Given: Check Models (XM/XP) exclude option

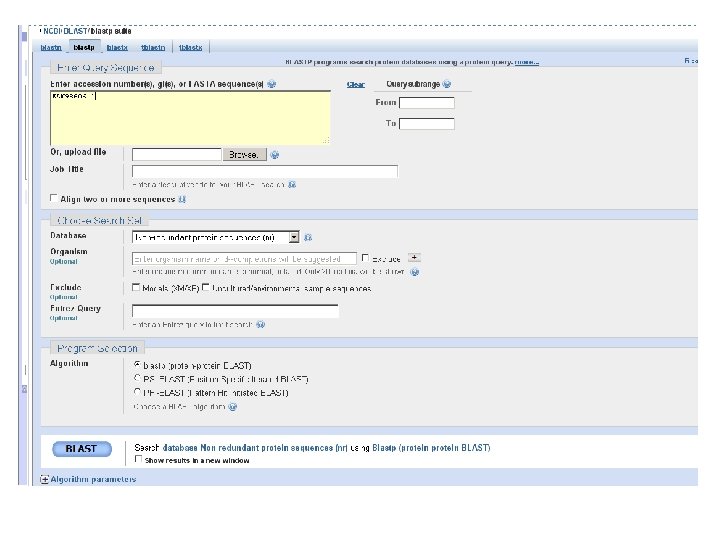Looking at the screenshot, I should pos(136,287).
